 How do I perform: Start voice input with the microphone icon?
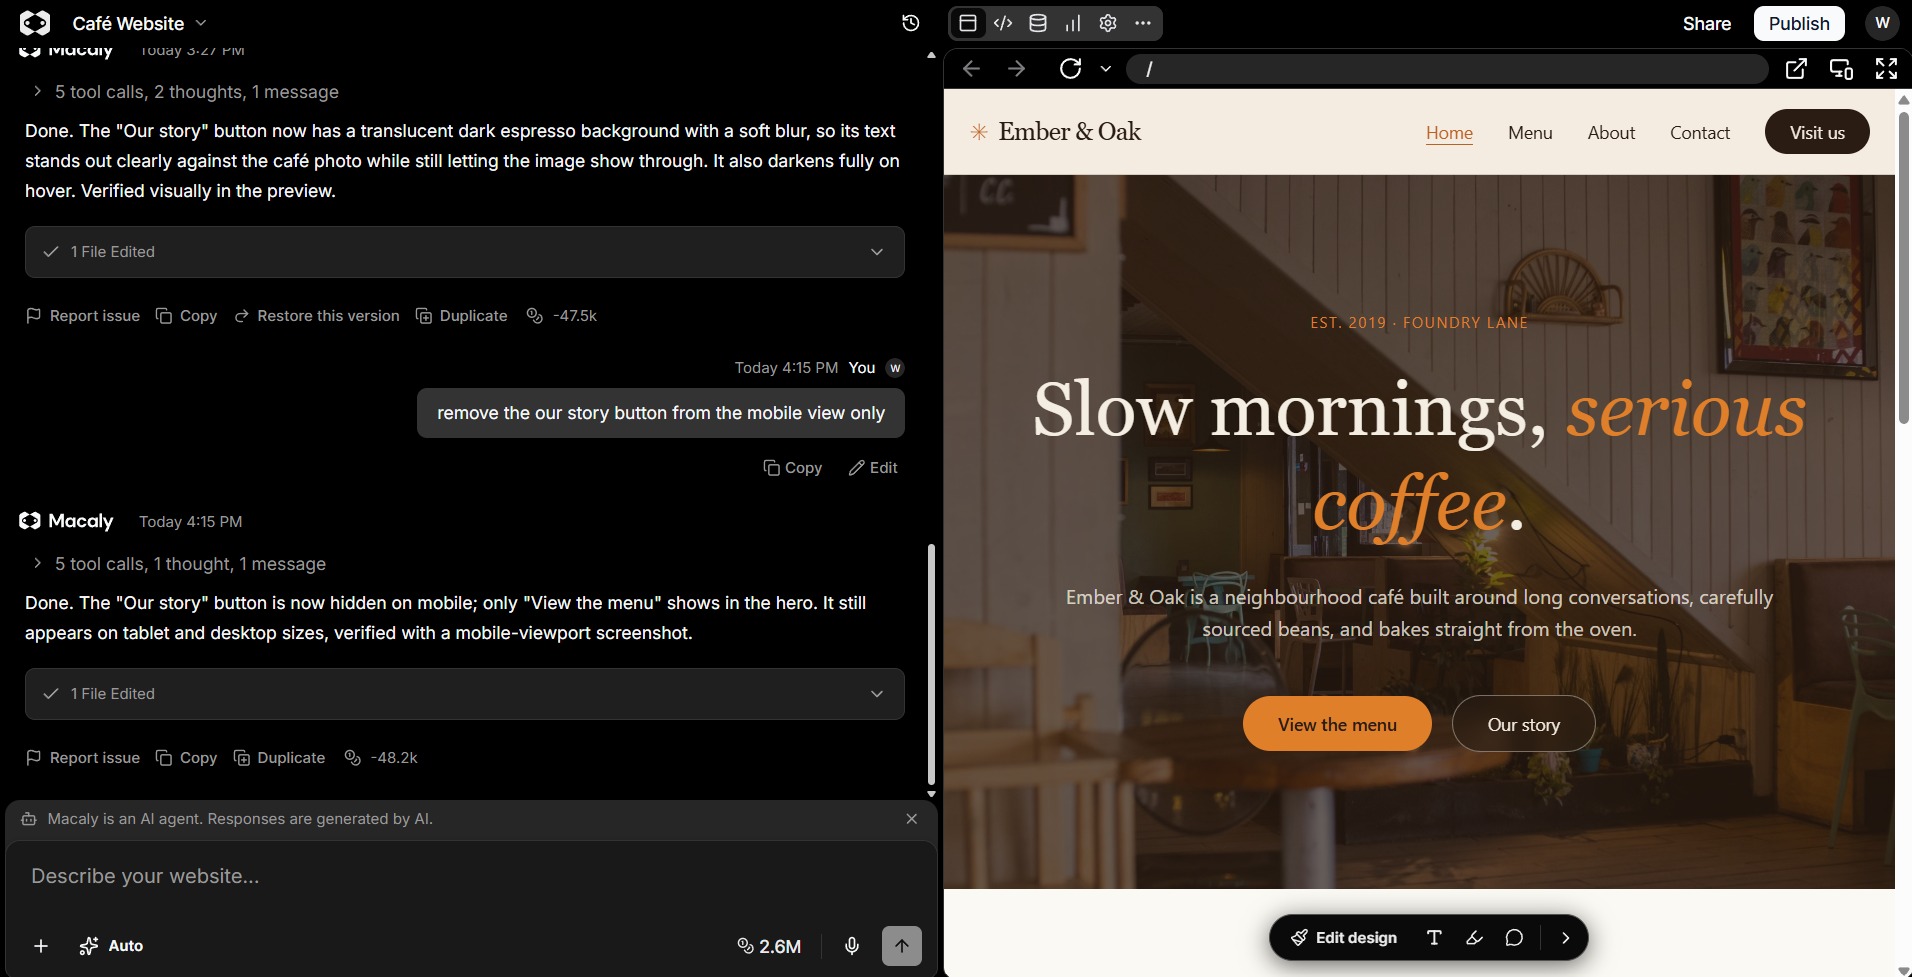pyautogui.click(x=852, y=945)
